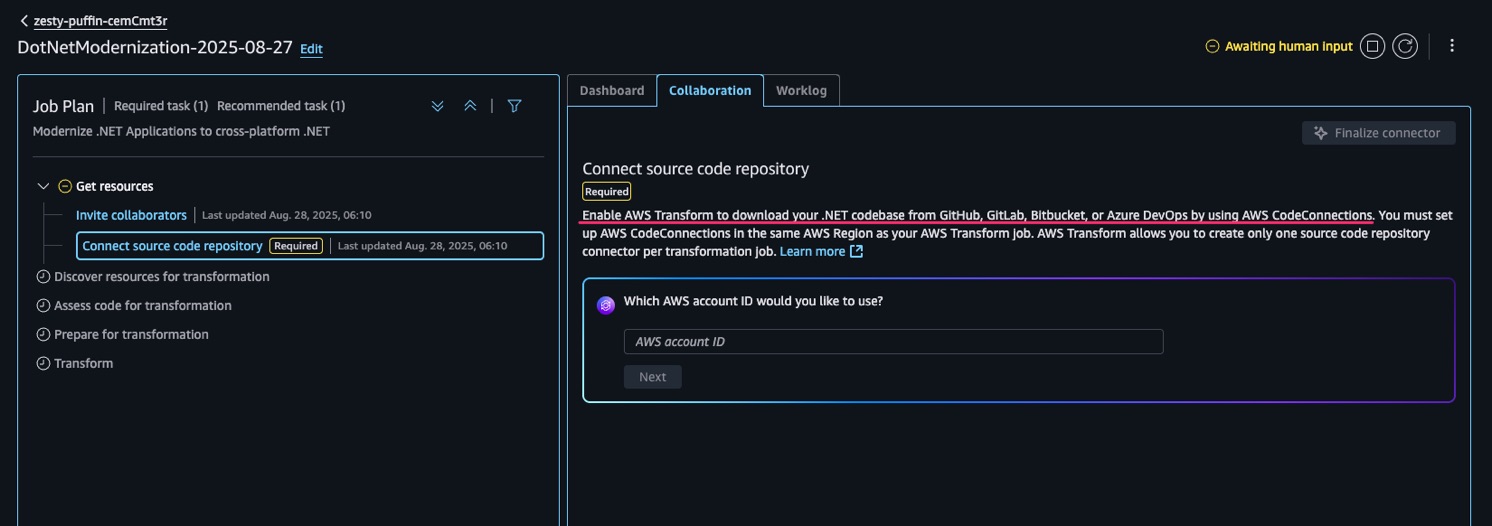The width and height of the screenshot is (1492, 526).
Task: Select Connect source code repository task
Action: 310,246
